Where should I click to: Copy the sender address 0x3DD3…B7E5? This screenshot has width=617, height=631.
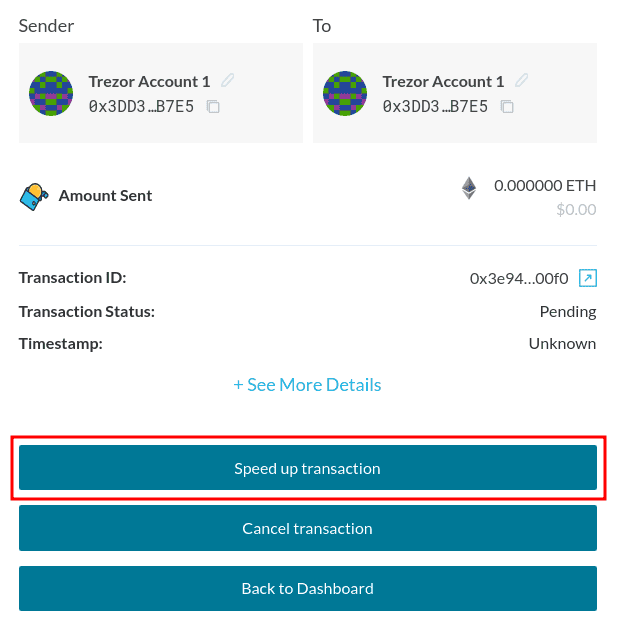point(213,107)
